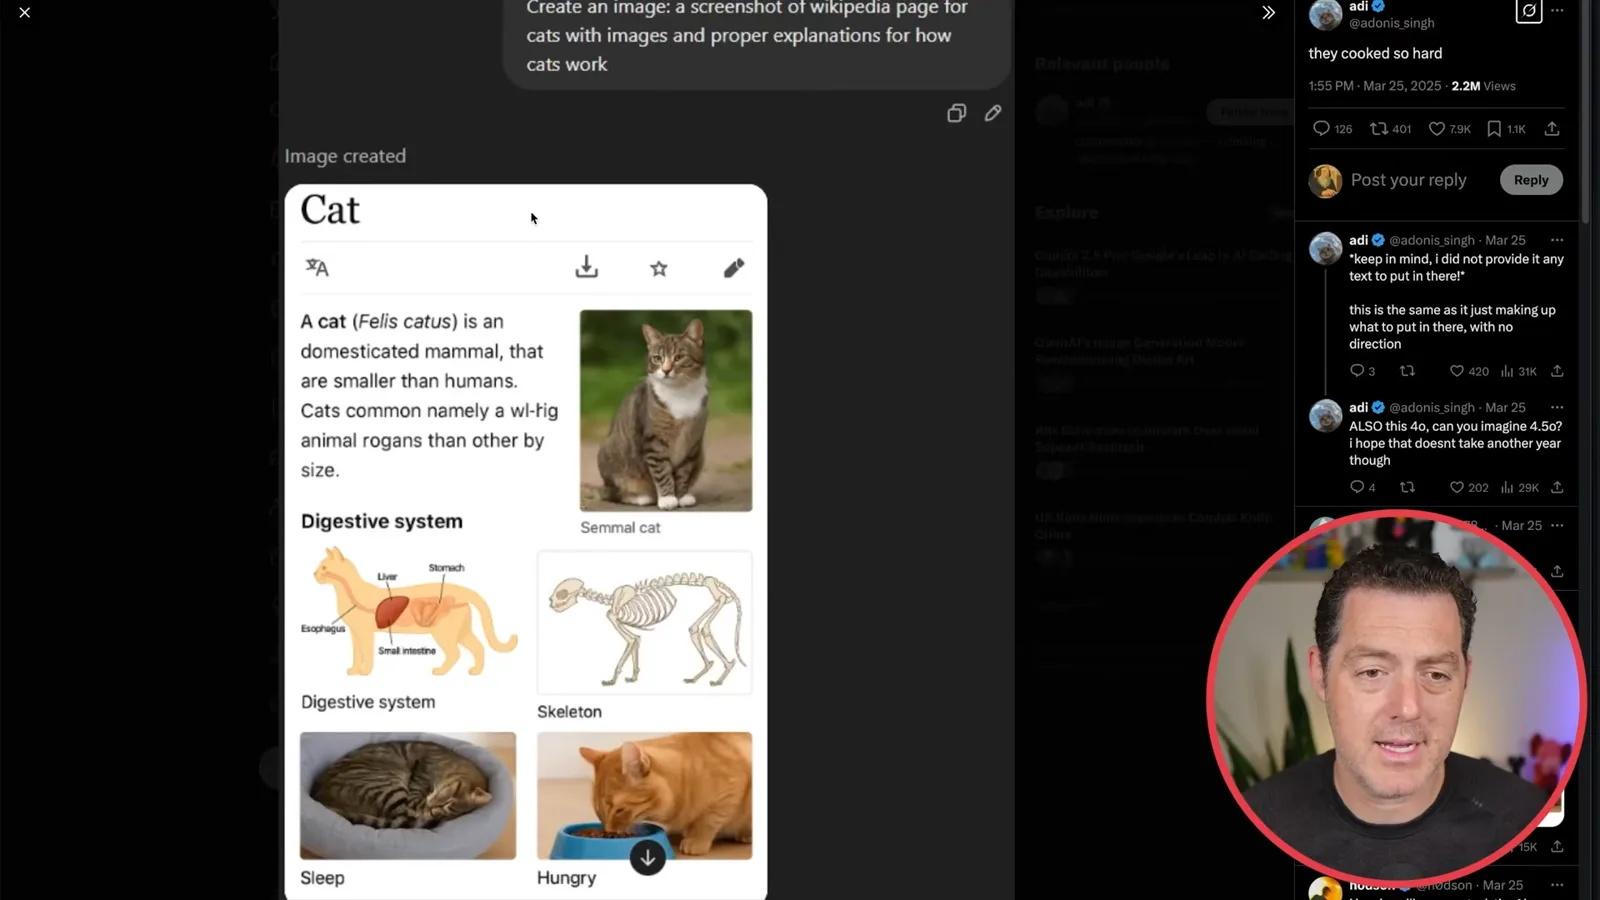Image resolution: width=1600 pixels, height=900 pixels.
Task: Repost the 'ALSO this 4o' reply
Action: (x=1407, y=488)
